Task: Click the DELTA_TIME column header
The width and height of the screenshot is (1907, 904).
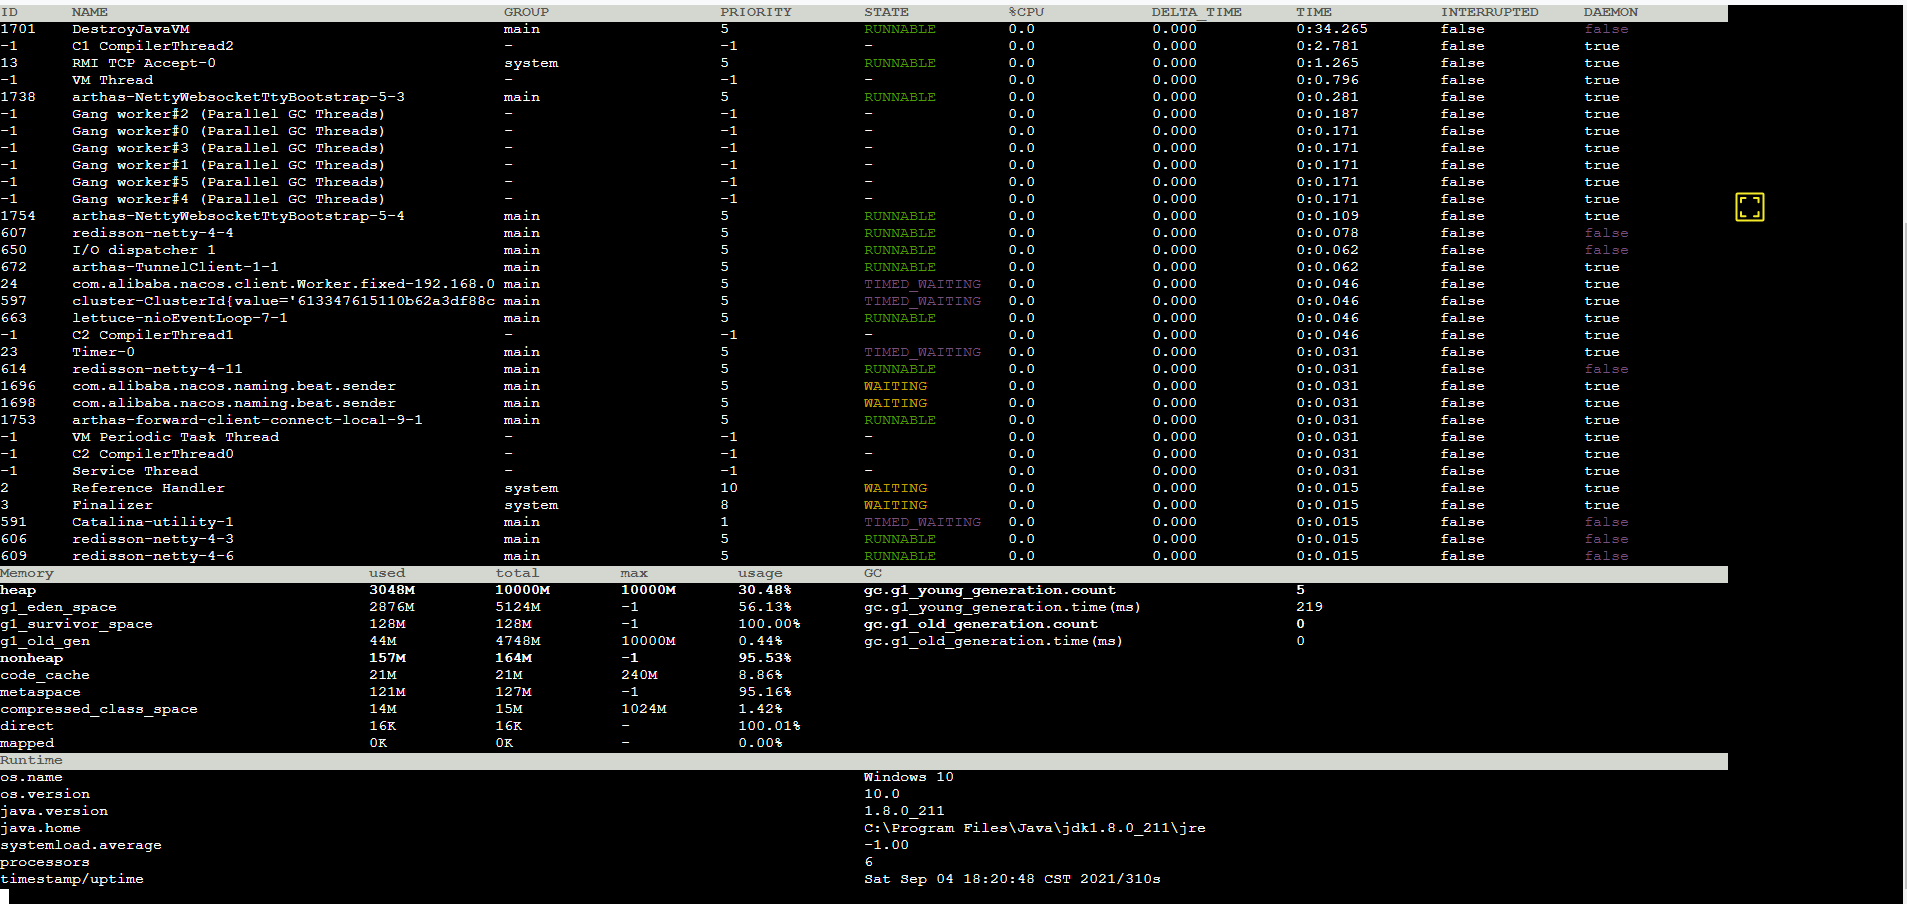Action: pyautogui.click(x=1196, y=12)
